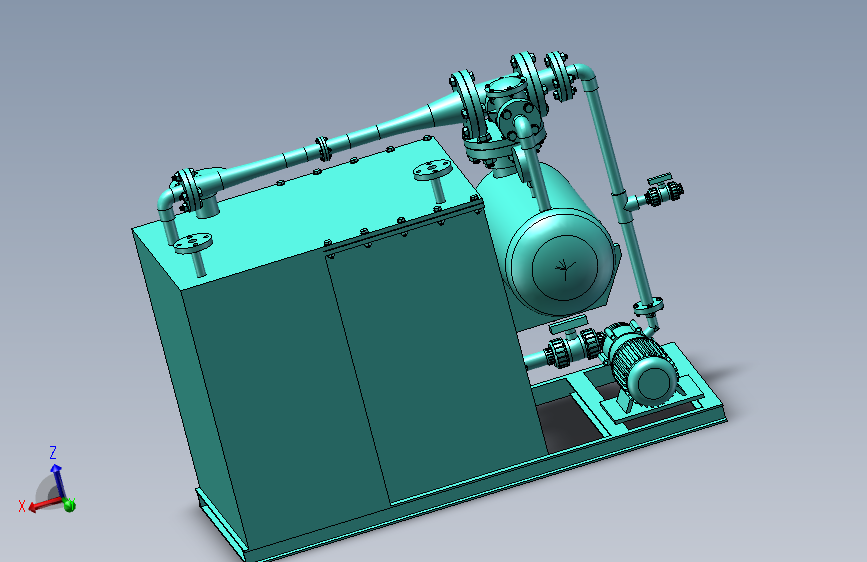867x562 pixels.
Task: Click the green Y axis of the triad
Action: coord(70,504)
